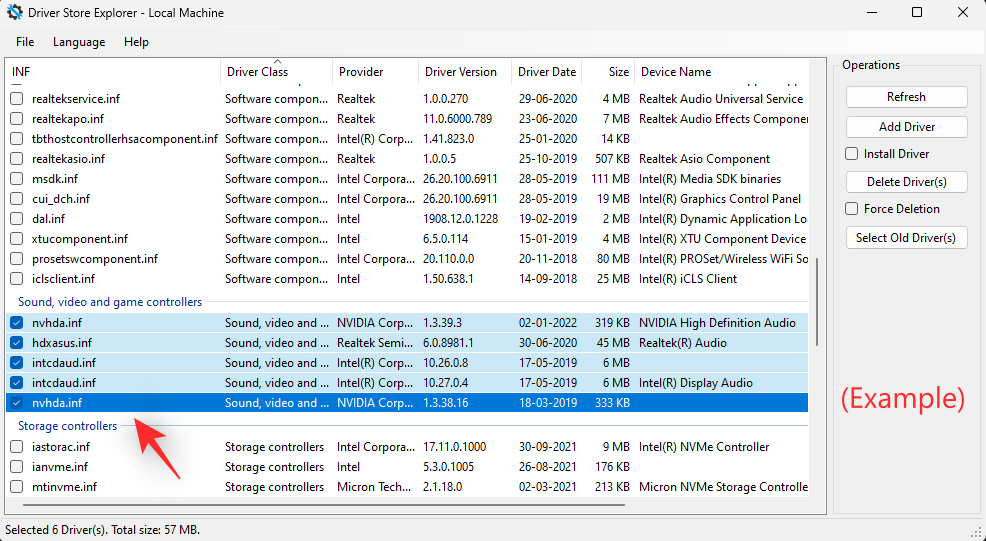Collapse the Storage controllers group
The height and width of the screenshot is (541, 986).
[67, 426]
